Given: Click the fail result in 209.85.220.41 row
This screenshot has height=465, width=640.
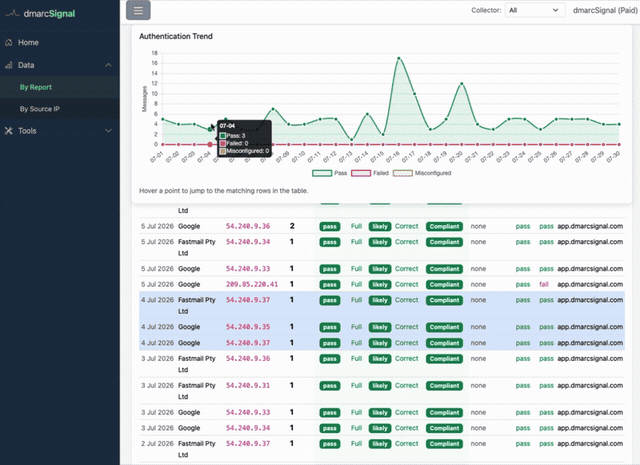Looking at the screenshot, I should point(544,284).
